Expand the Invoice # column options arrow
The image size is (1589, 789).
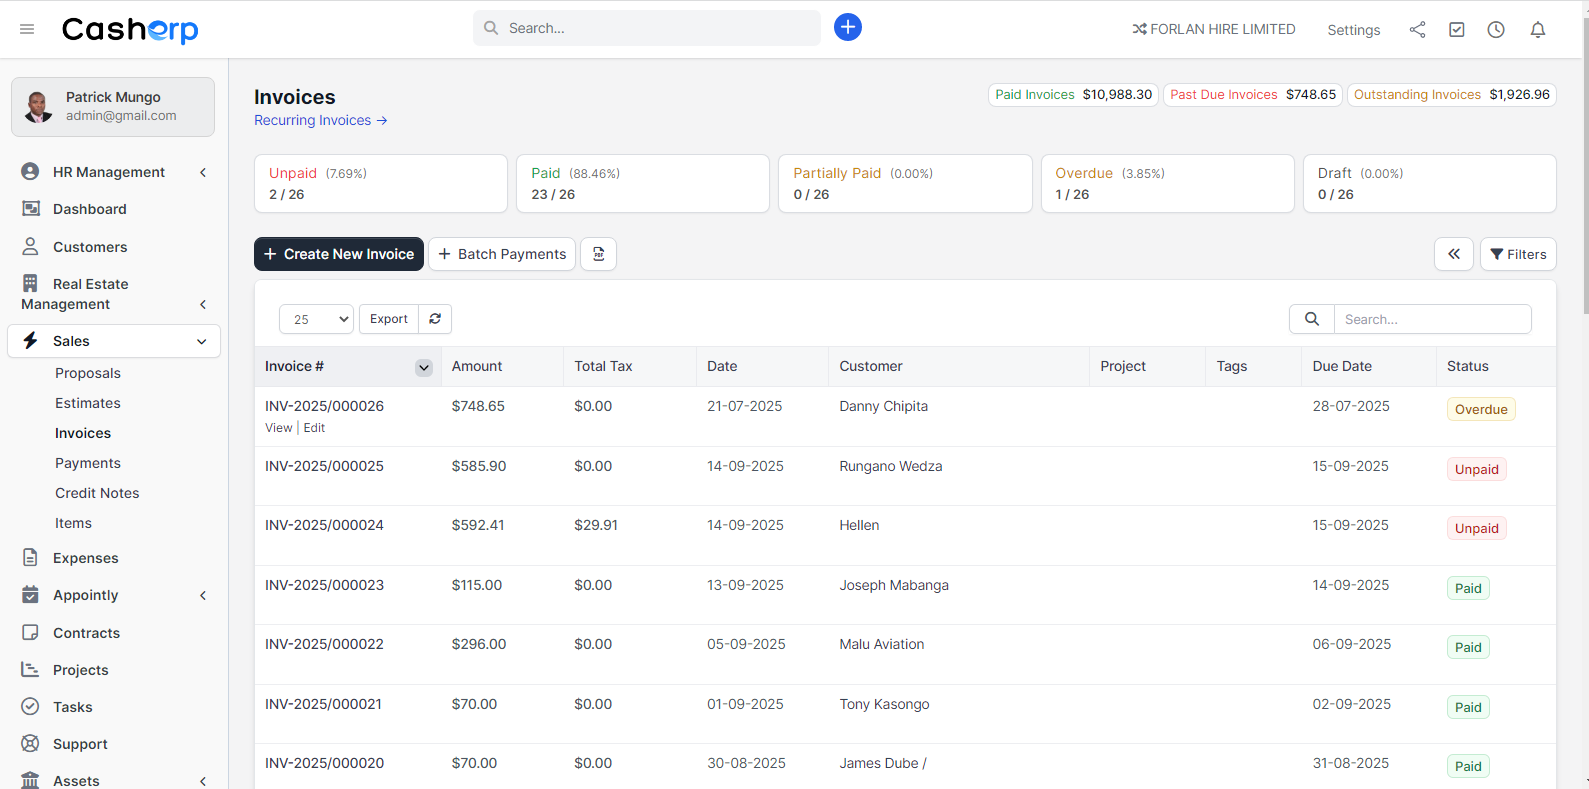point(424,367)
